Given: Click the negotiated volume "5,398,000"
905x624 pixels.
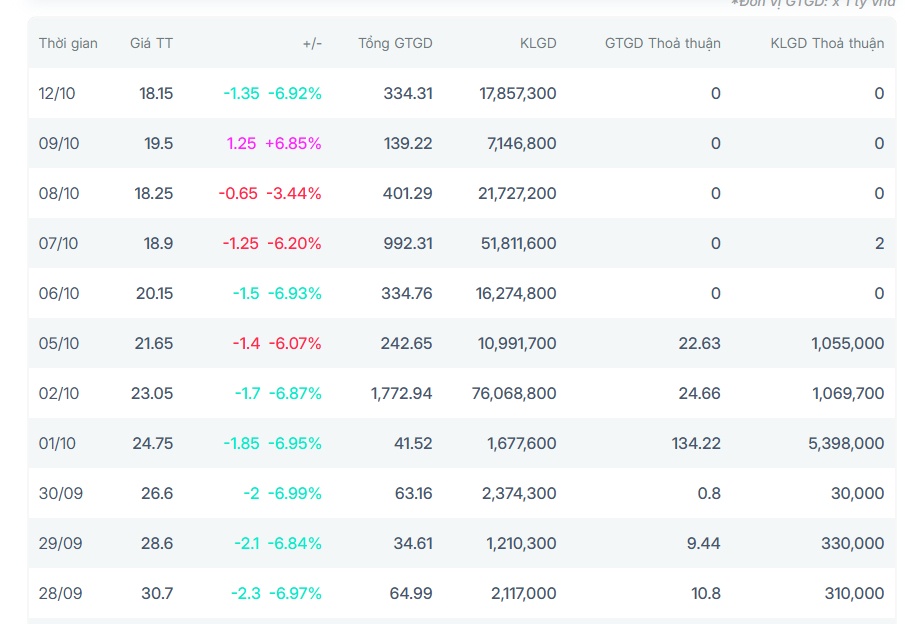Looking at the screenshot, I should 846,443.
